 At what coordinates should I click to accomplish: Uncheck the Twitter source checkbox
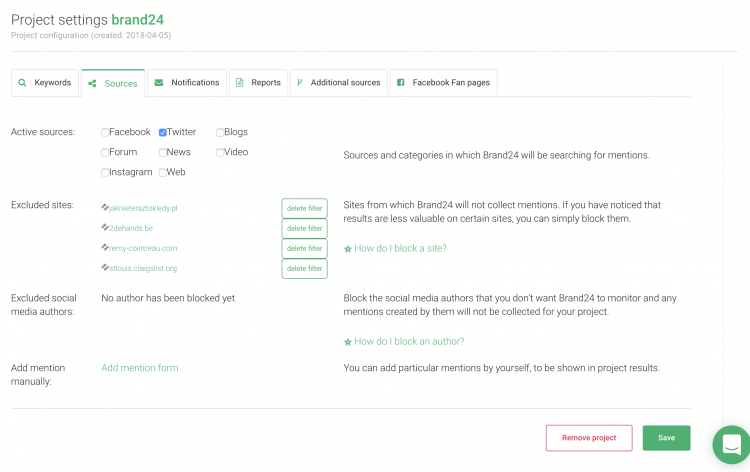163,132
